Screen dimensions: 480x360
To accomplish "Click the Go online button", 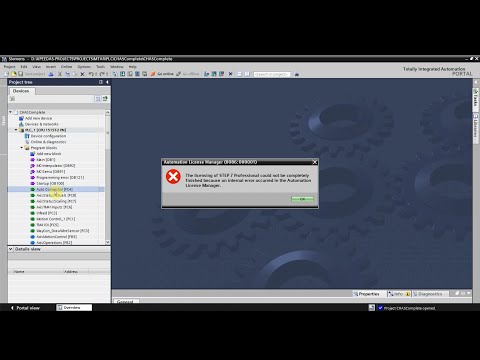I will pyautogui.click(x=162, y=74).
